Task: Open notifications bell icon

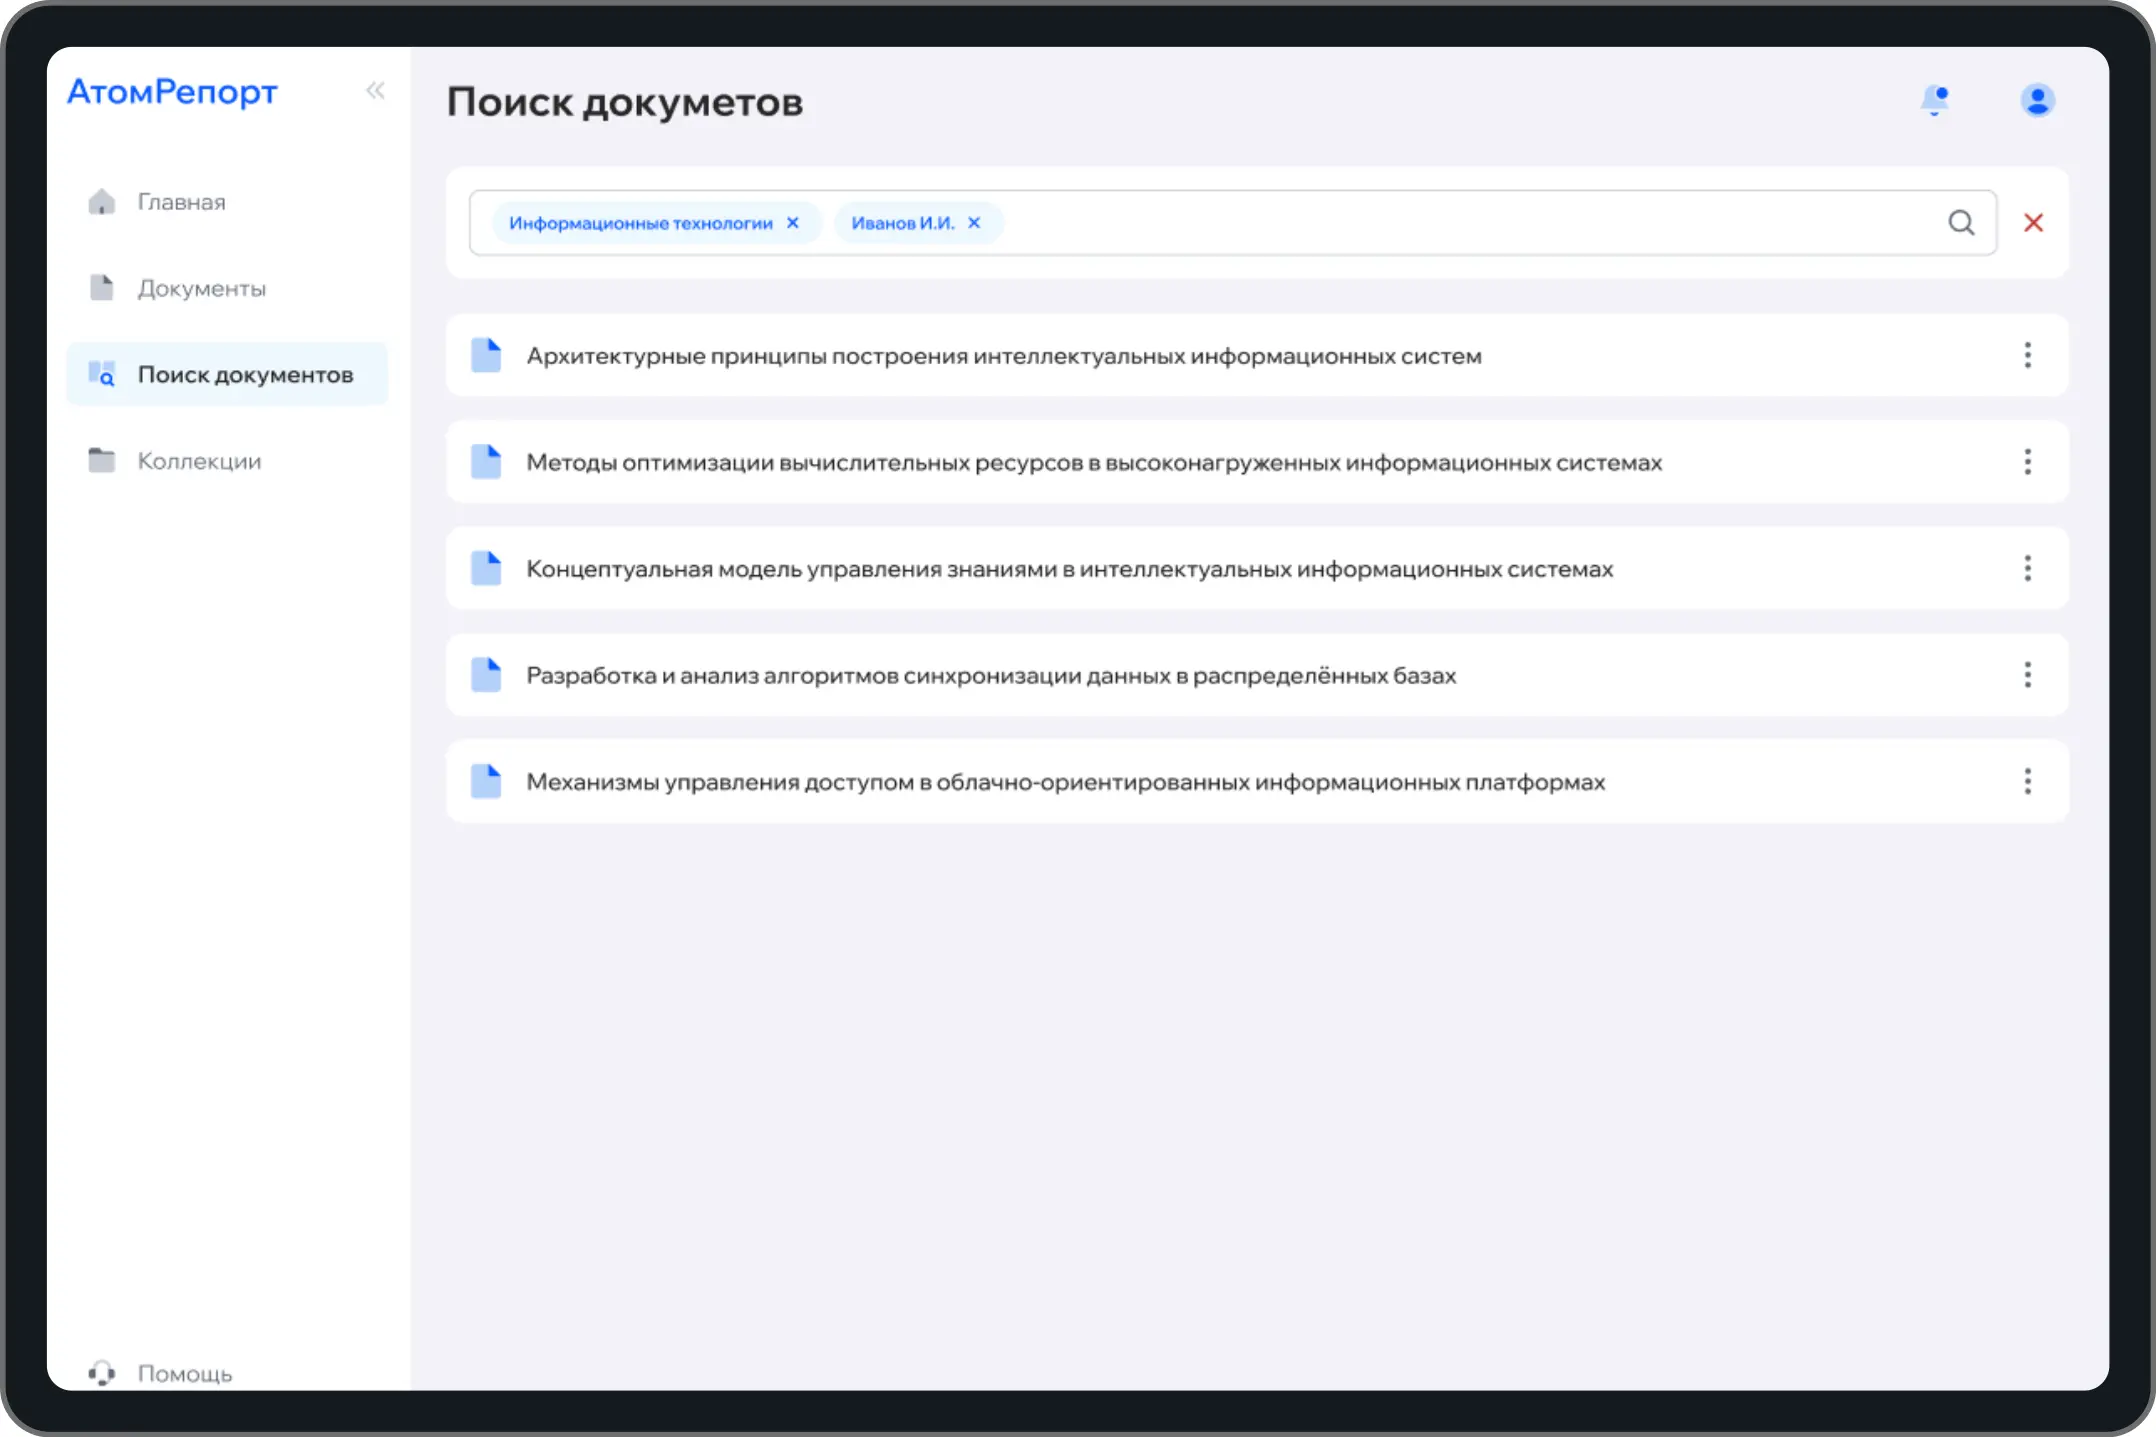Action: [x=1935, y=100]
